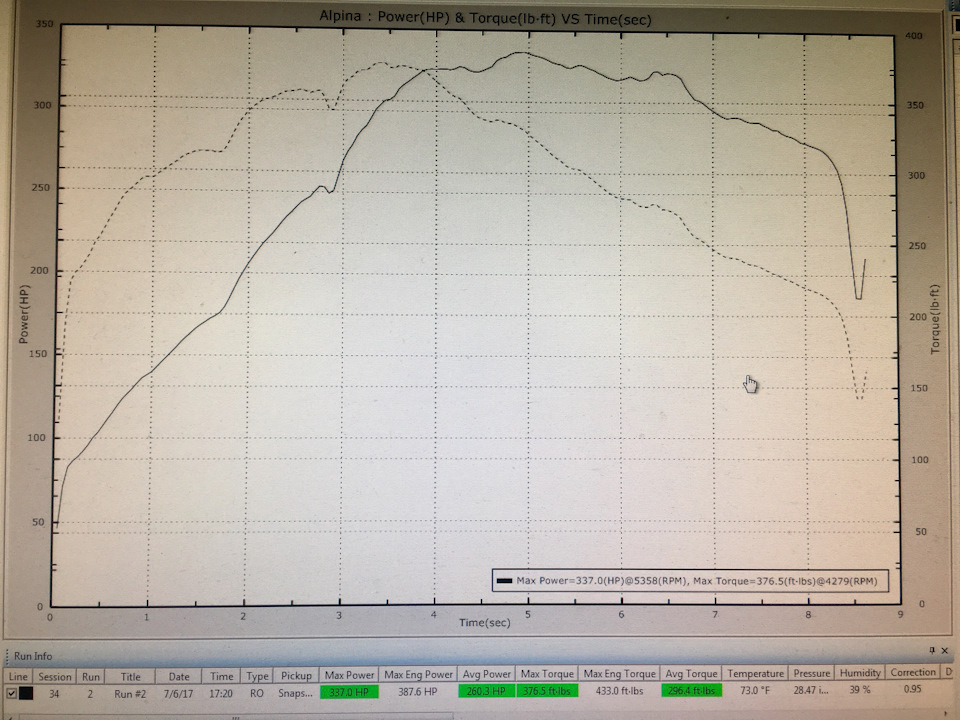The width and height of the screenshot is (960, 720).
Task: Click the Time(sec) x-axis label
Action: click(x=484, y=623)
